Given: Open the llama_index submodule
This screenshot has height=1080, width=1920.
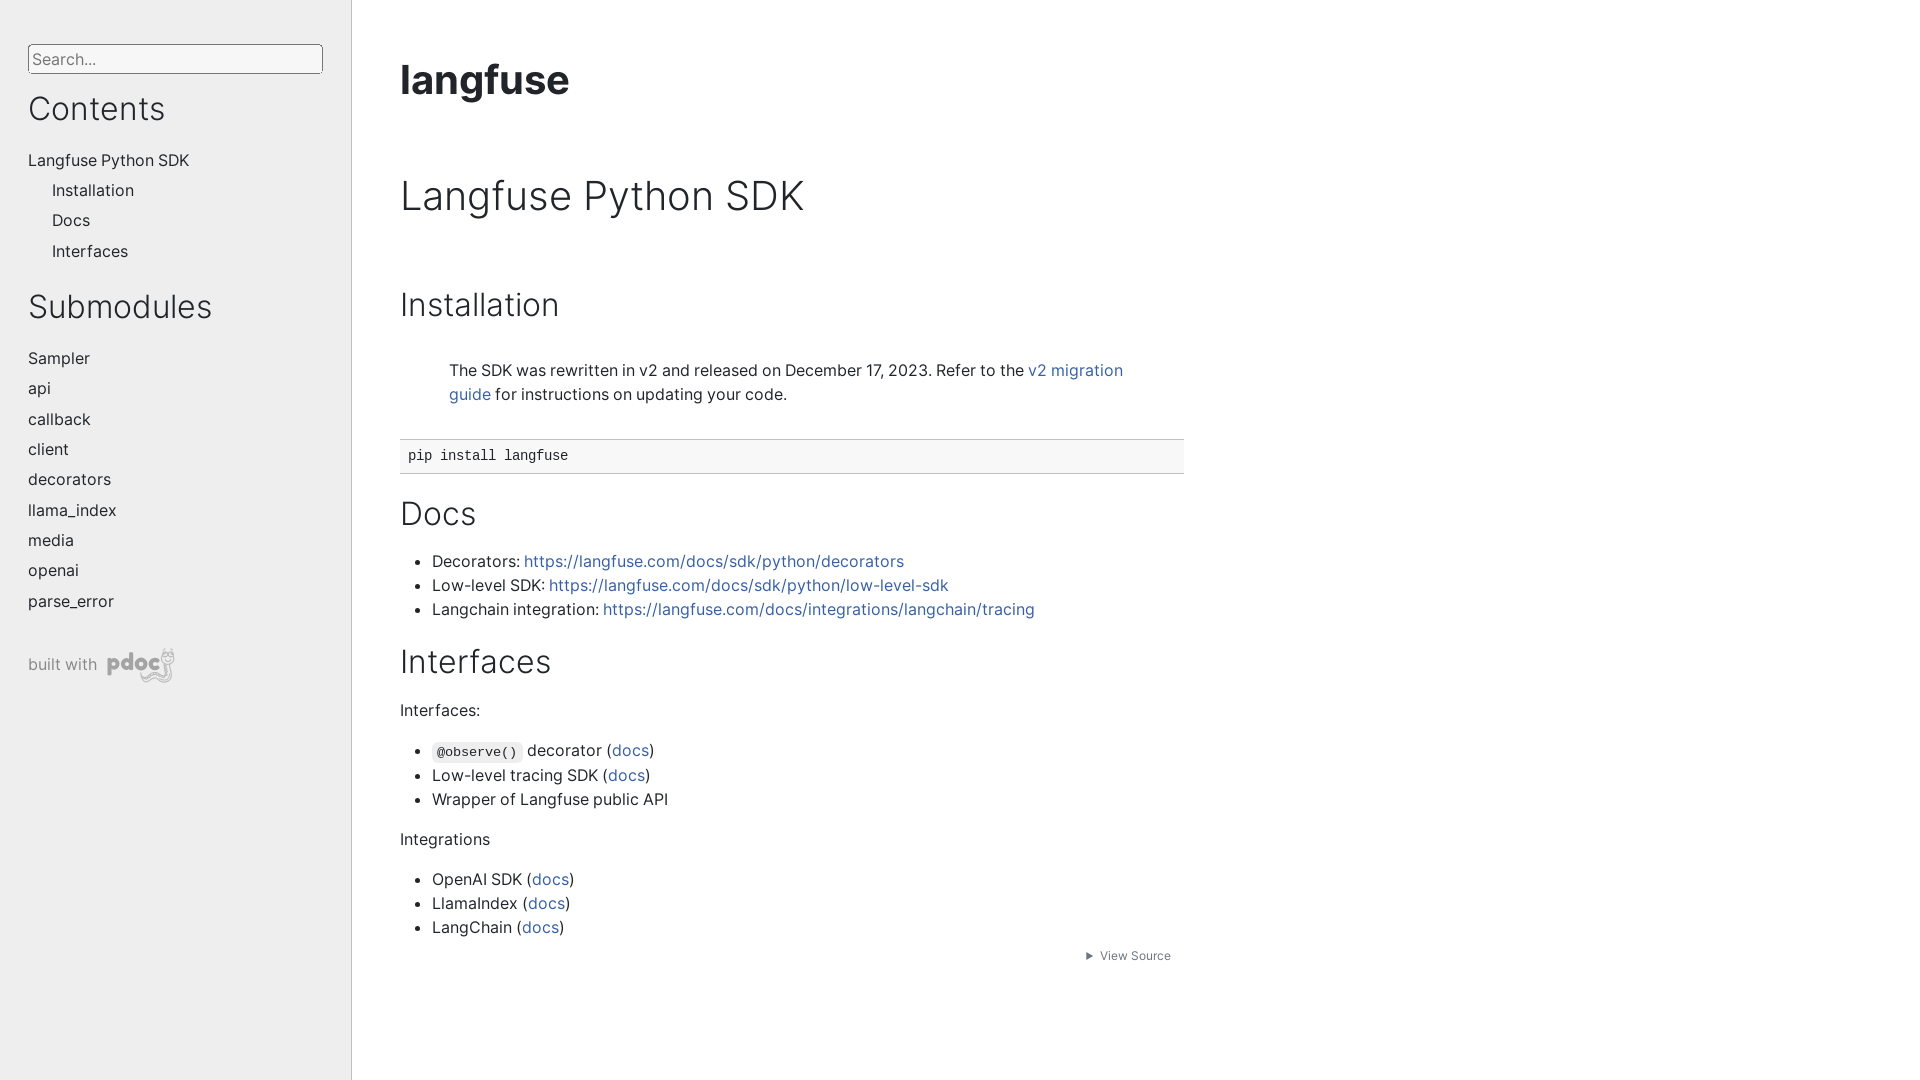Looking at the screenshot, I should coord(72,510).
